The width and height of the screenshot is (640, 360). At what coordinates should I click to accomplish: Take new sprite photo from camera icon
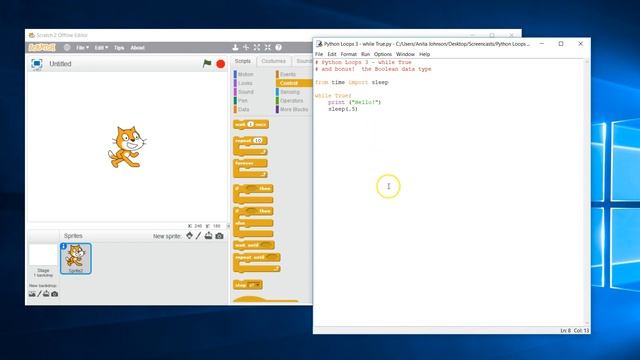pos(219,236)
